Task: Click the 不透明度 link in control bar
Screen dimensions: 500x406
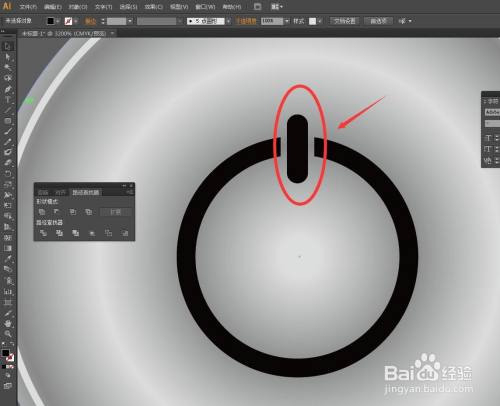Action: (246, 21)
